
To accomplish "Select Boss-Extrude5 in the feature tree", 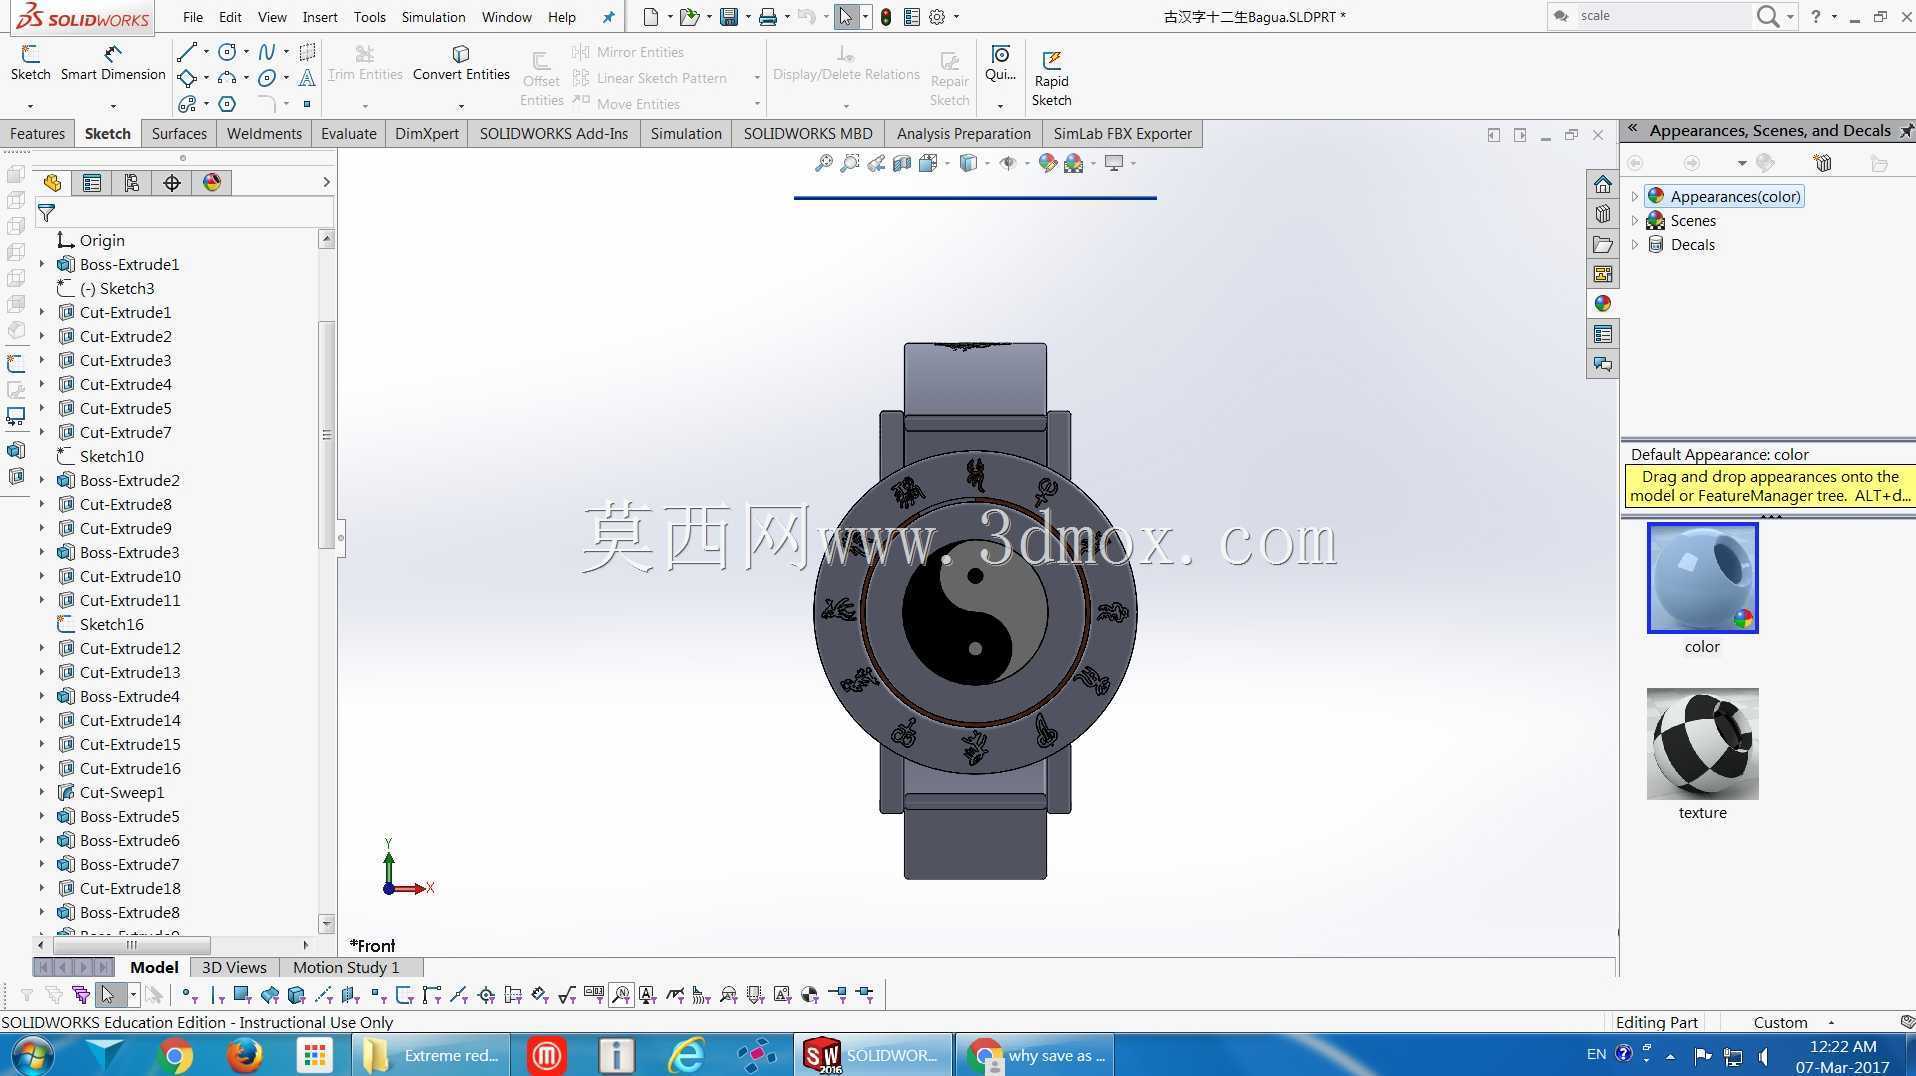I will coord(130,817).
